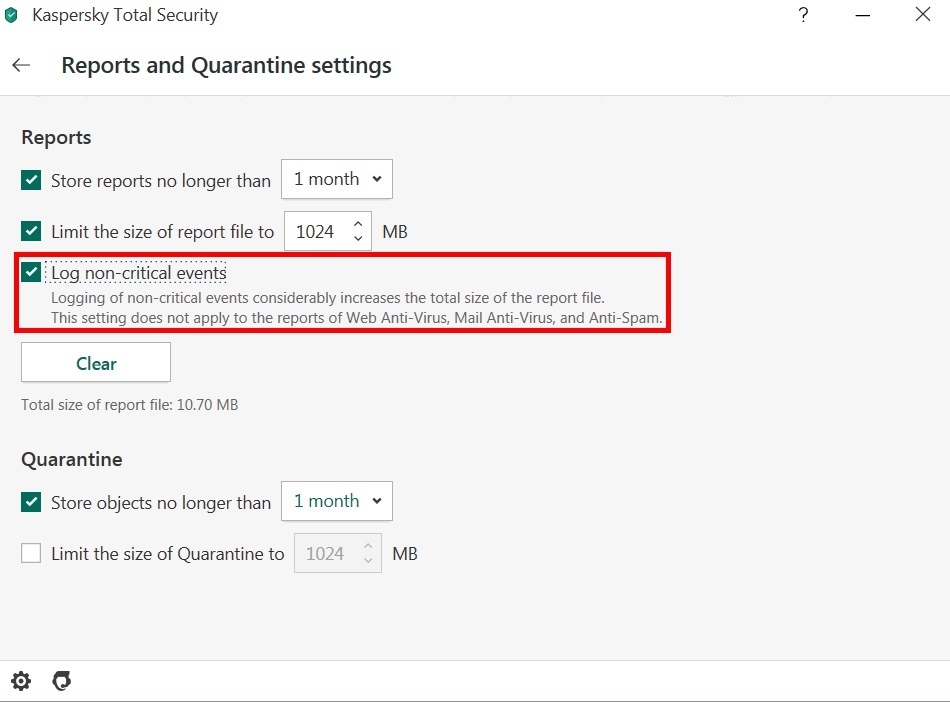
Task: Enable Limit the size of Quarantine checkbox
Action: coord(31,553)
